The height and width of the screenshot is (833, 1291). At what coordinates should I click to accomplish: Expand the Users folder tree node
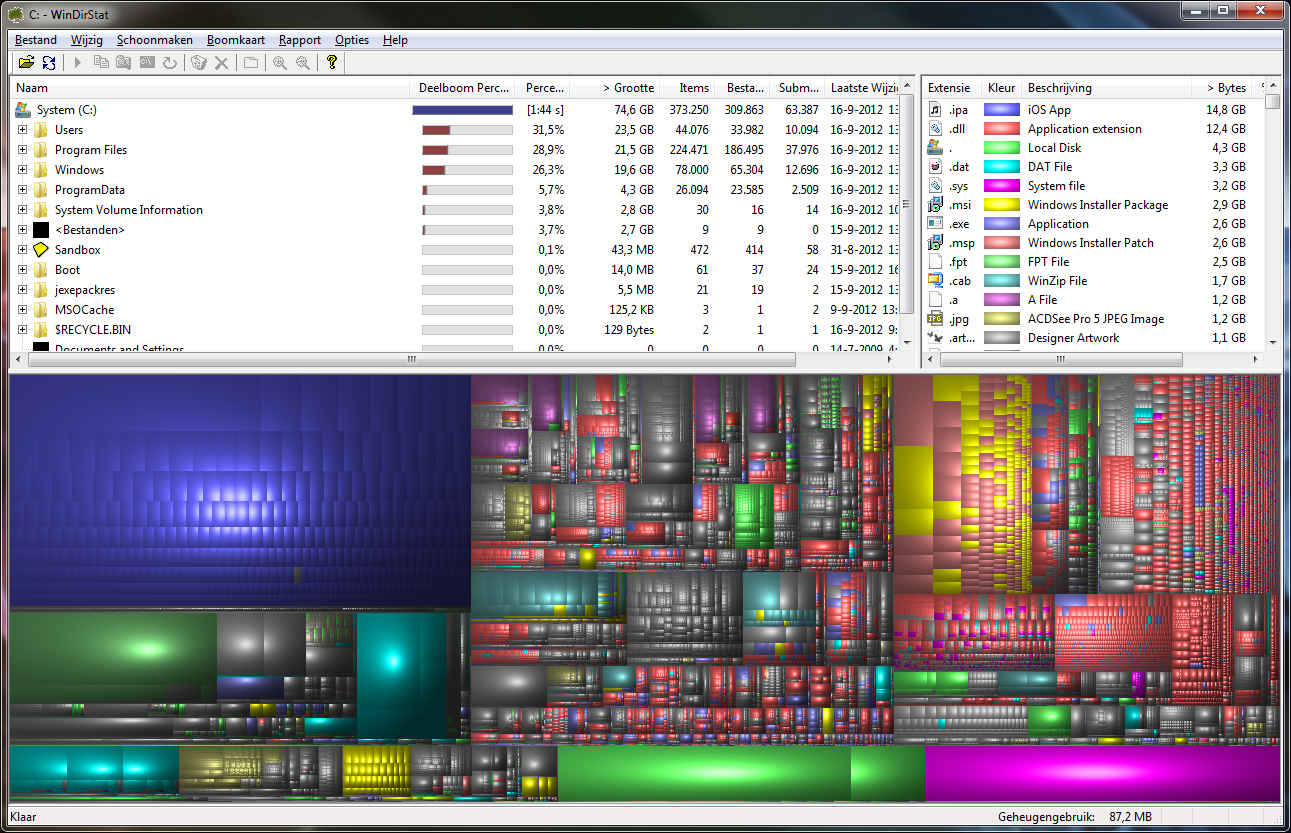[x=22, y=130]
